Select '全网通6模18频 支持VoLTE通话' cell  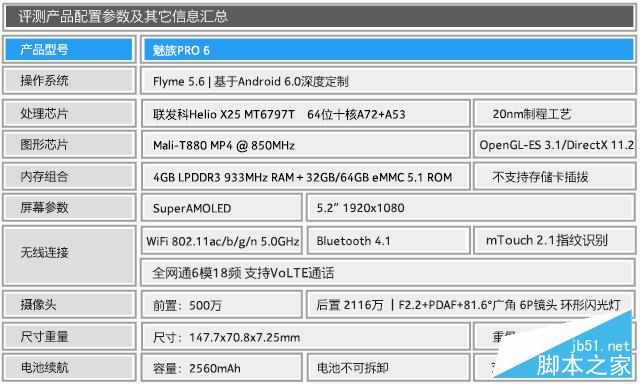(388, 272)
